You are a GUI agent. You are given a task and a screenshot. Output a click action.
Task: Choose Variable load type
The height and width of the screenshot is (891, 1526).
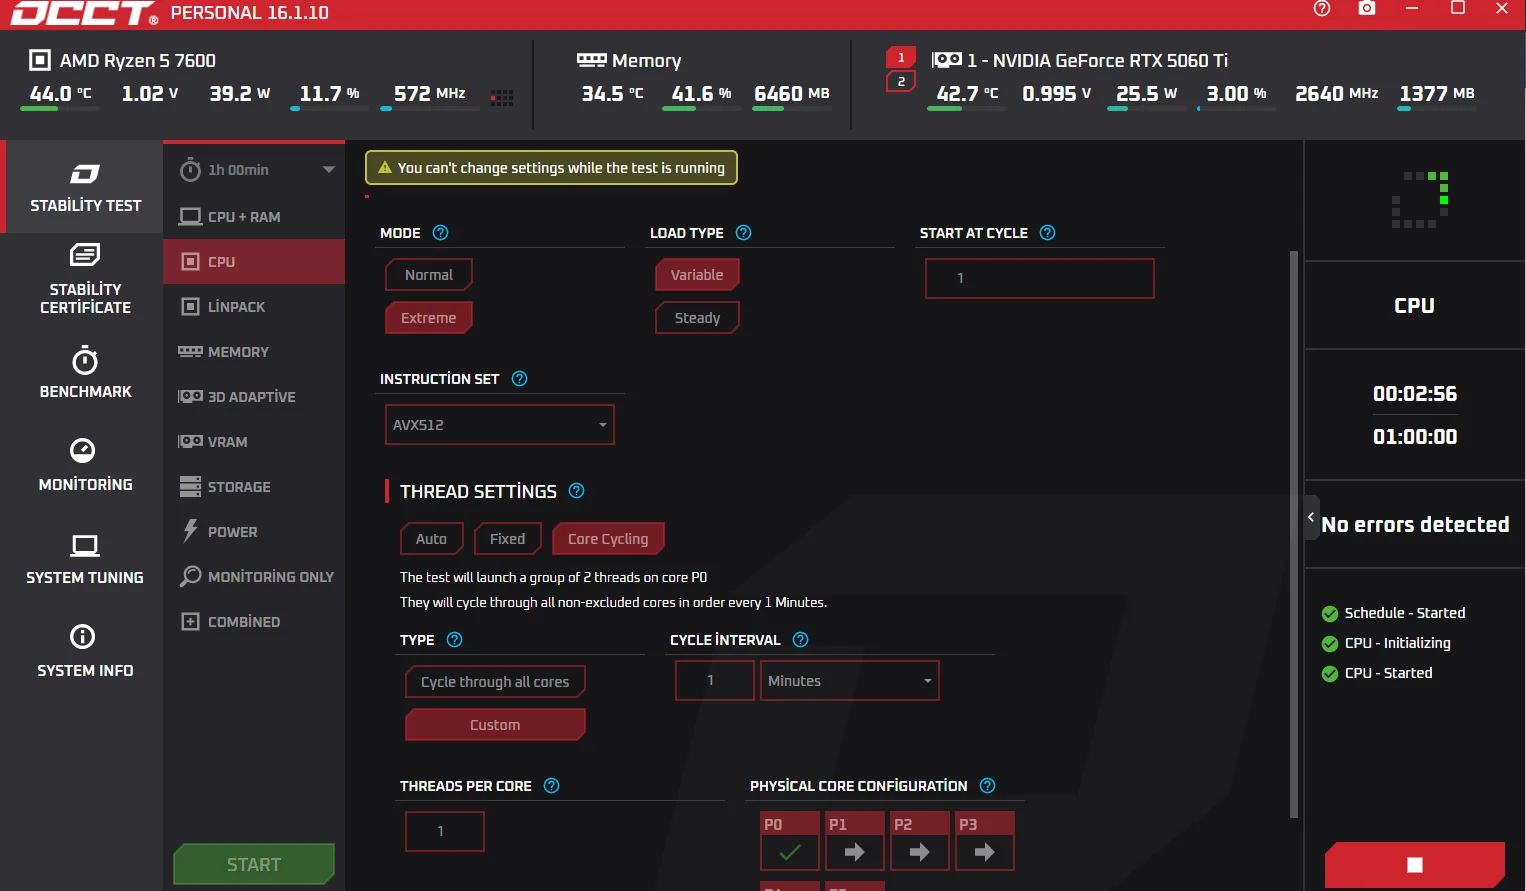tap(697, 274)
